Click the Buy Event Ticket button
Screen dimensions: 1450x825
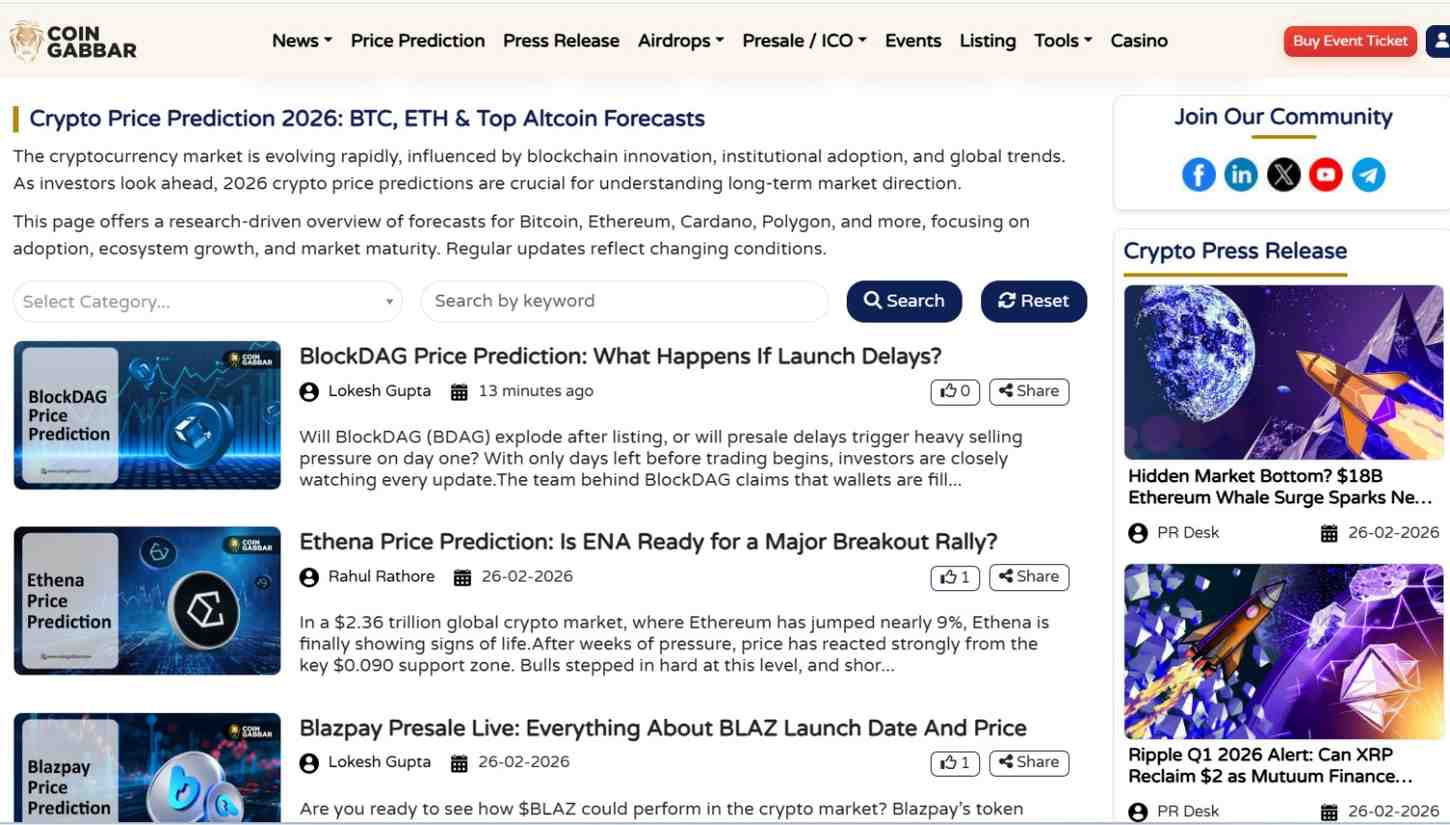click(1350, 41)
